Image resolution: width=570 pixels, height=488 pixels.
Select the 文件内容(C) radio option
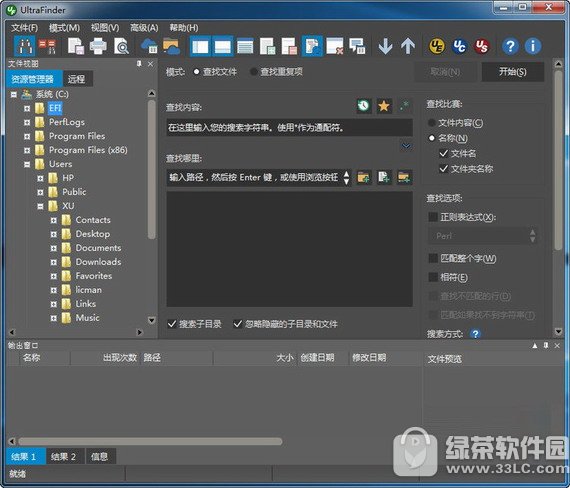tap(431, 123)
